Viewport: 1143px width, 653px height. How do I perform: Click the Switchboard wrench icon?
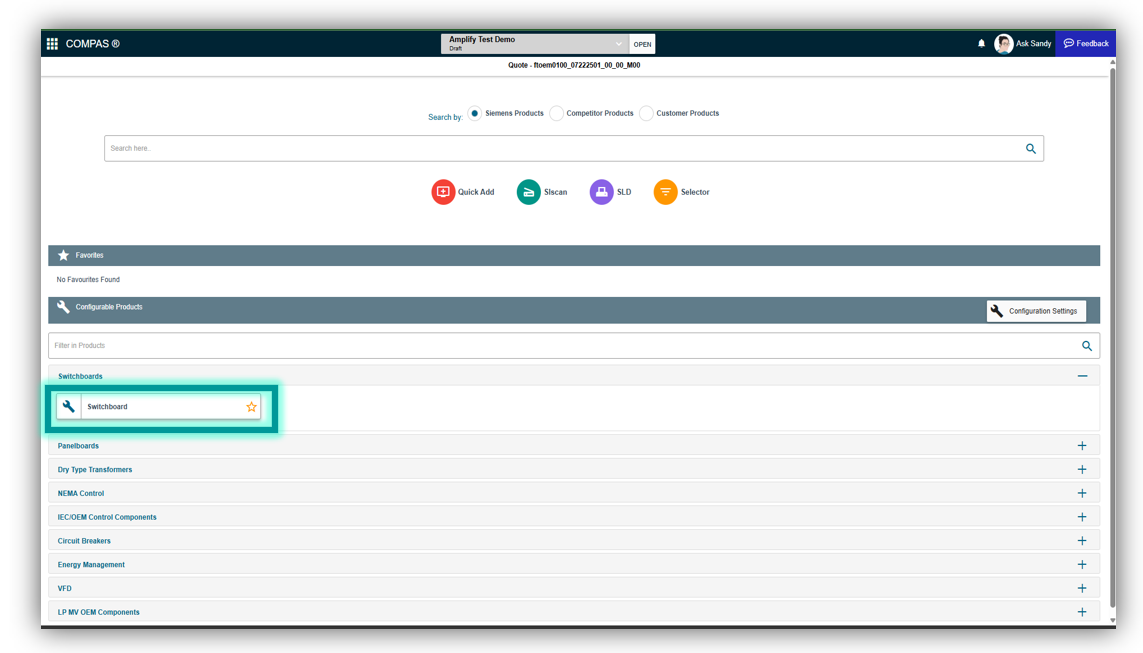pos(69,407)
